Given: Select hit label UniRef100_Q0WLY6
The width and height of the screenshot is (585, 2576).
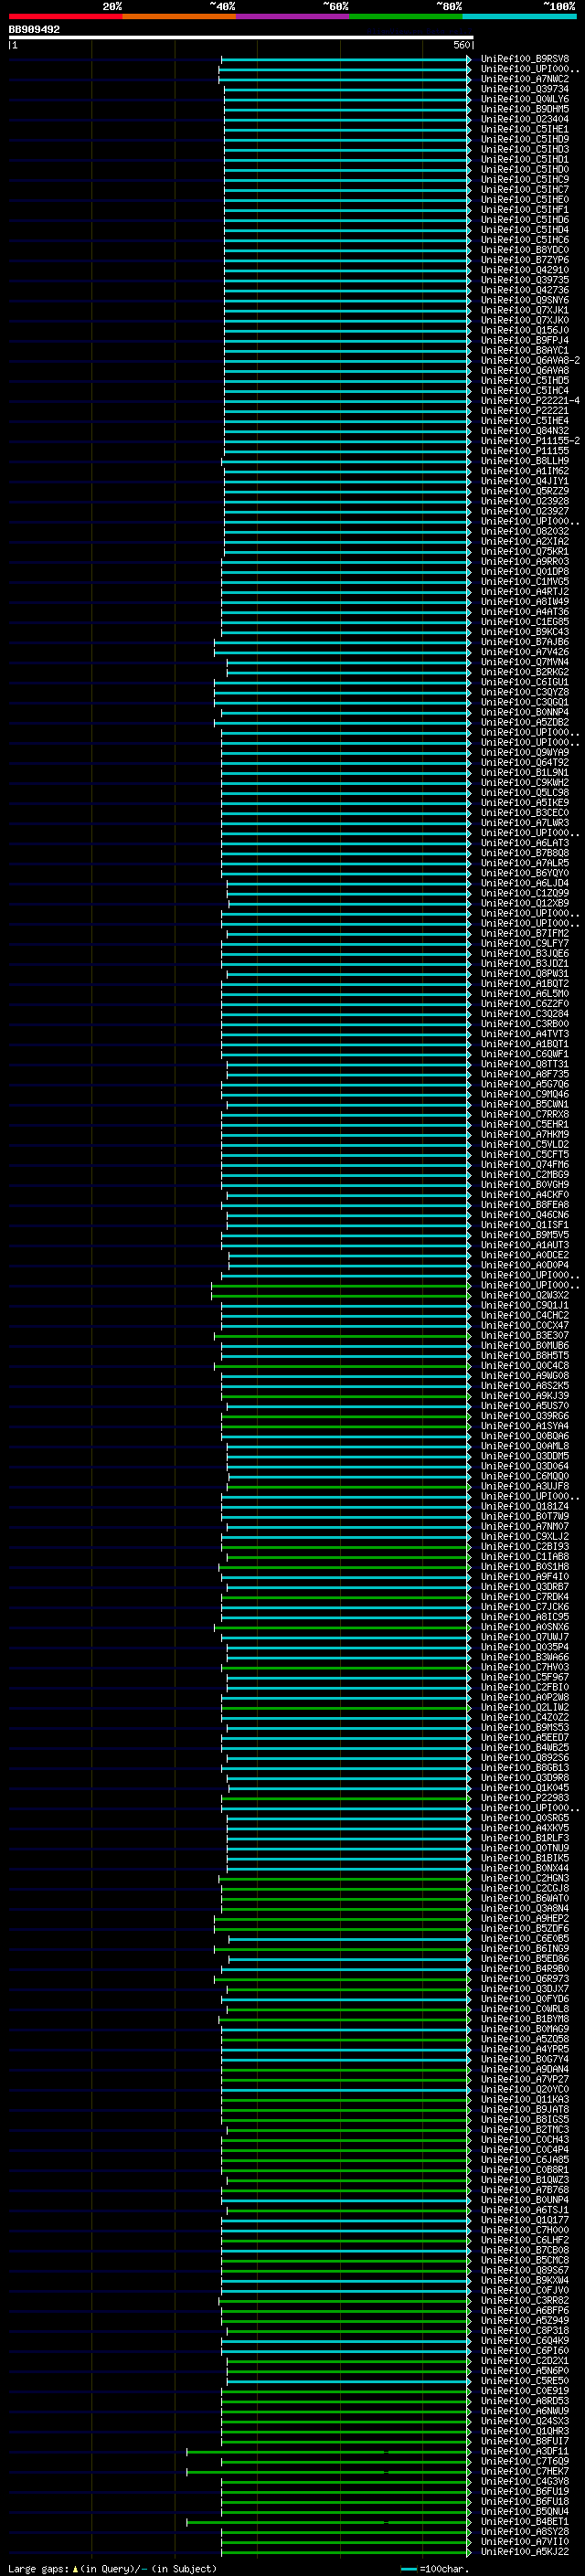Looking at the screenshot, I should (524, 99).
